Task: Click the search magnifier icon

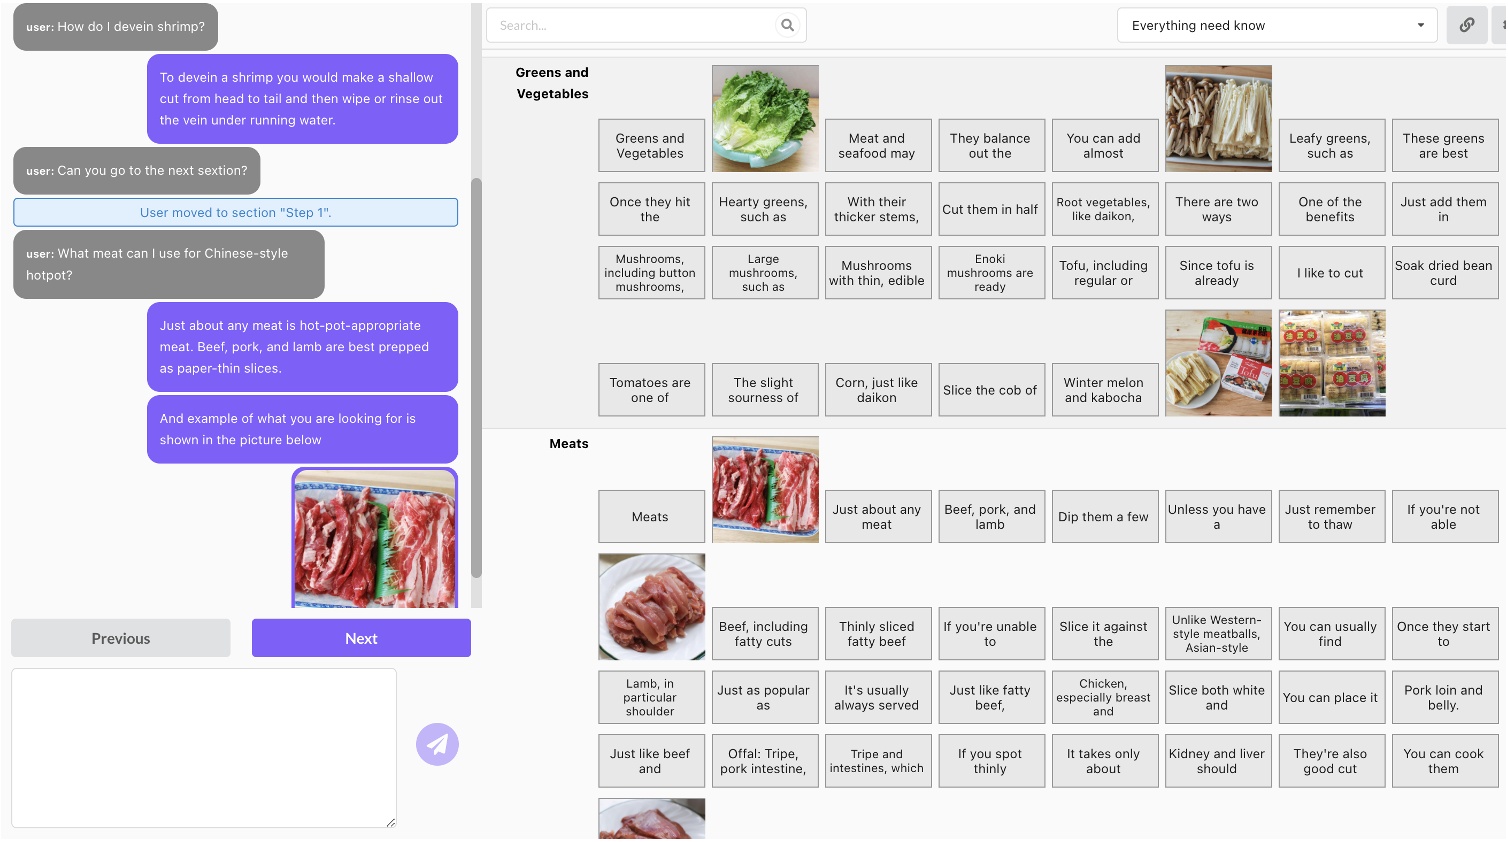Action: pos(787,24)
